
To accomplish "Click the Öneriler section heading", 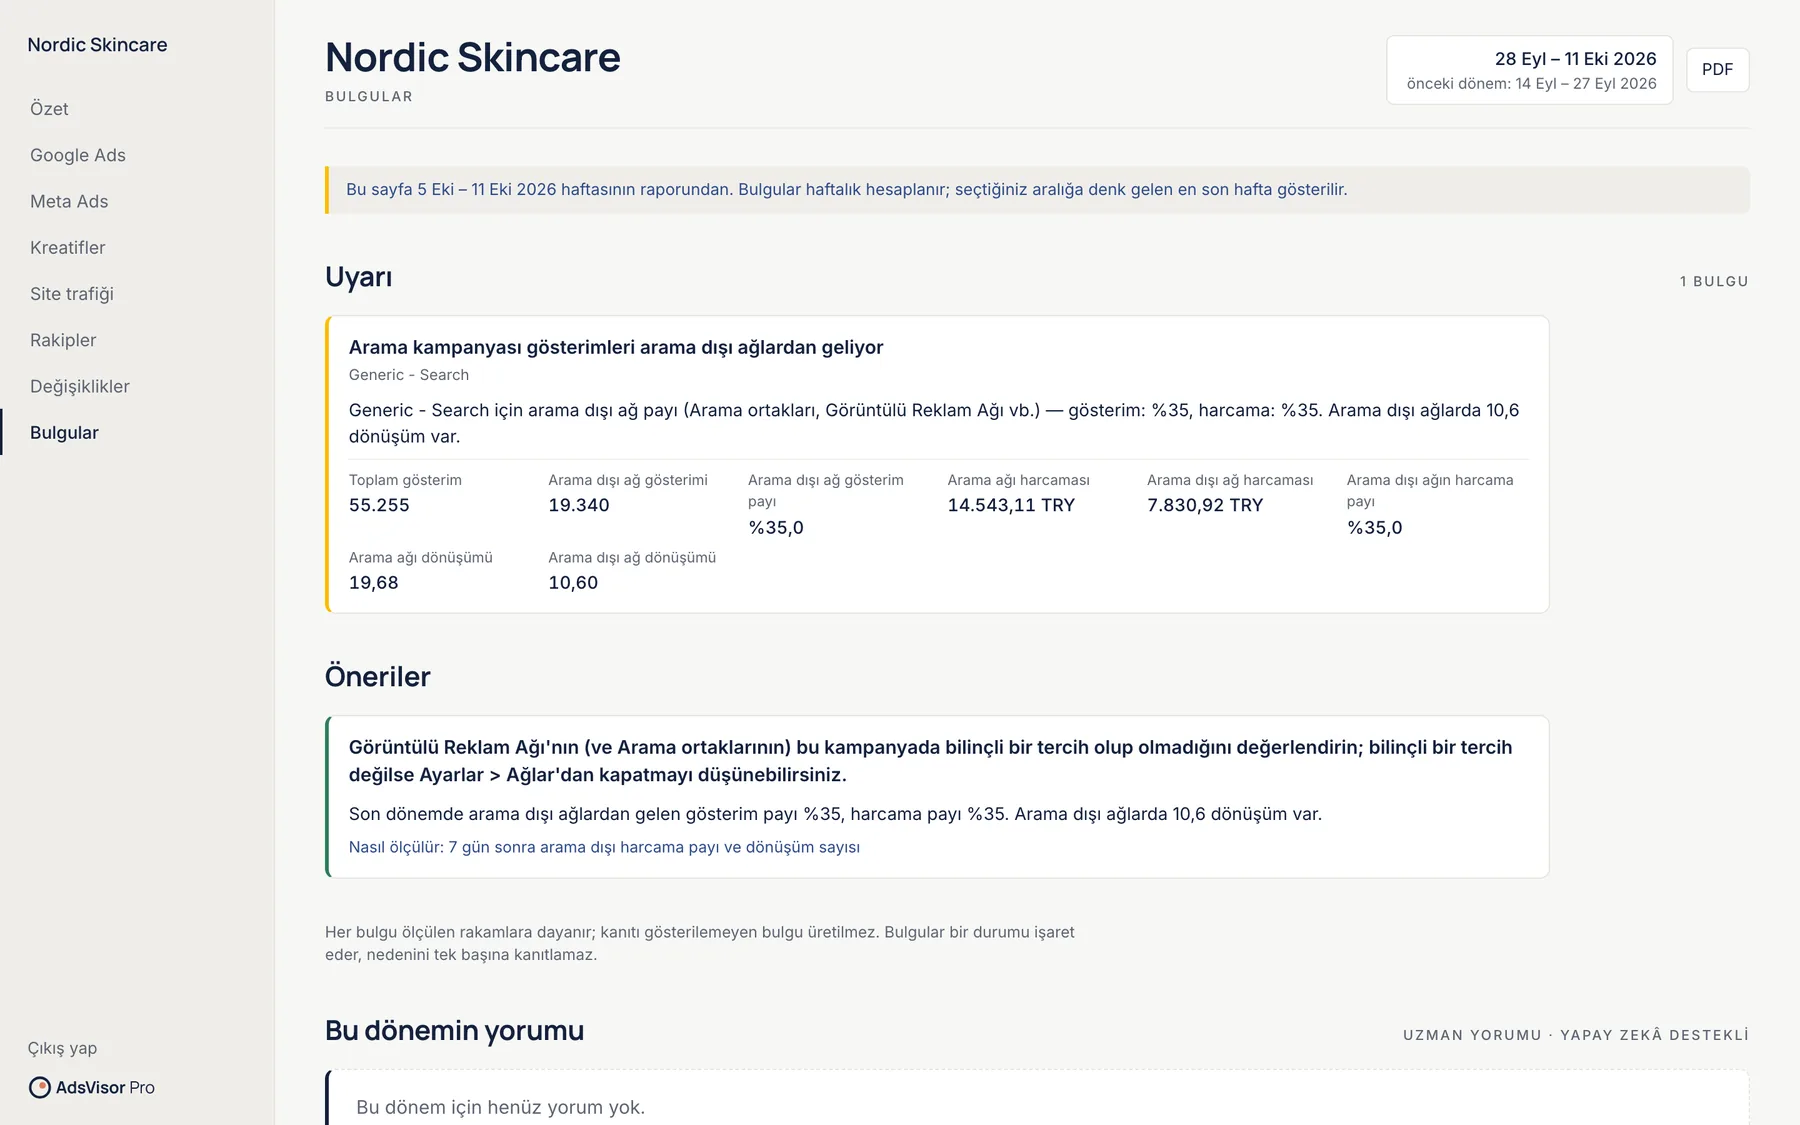I will (x=377, y=677).
